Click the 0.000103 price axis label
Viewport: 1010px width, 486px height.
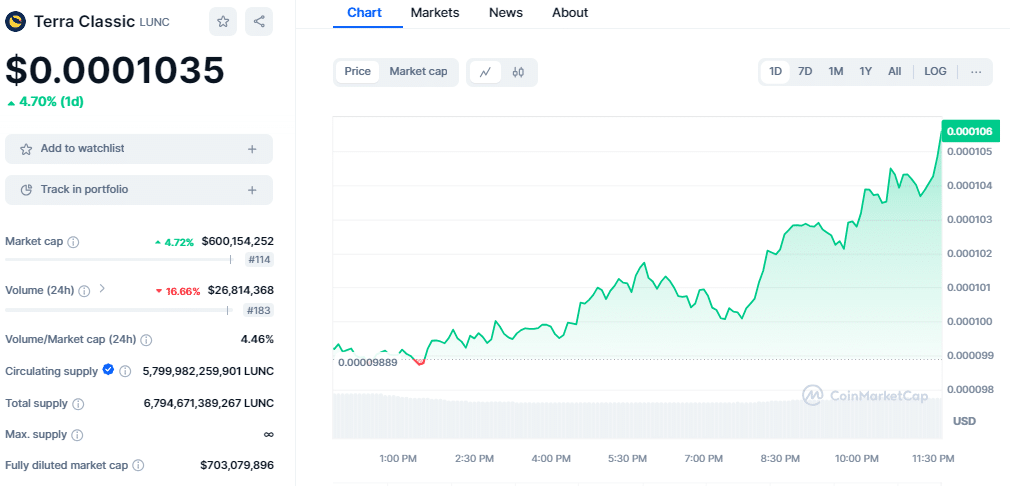click(969, 220)
